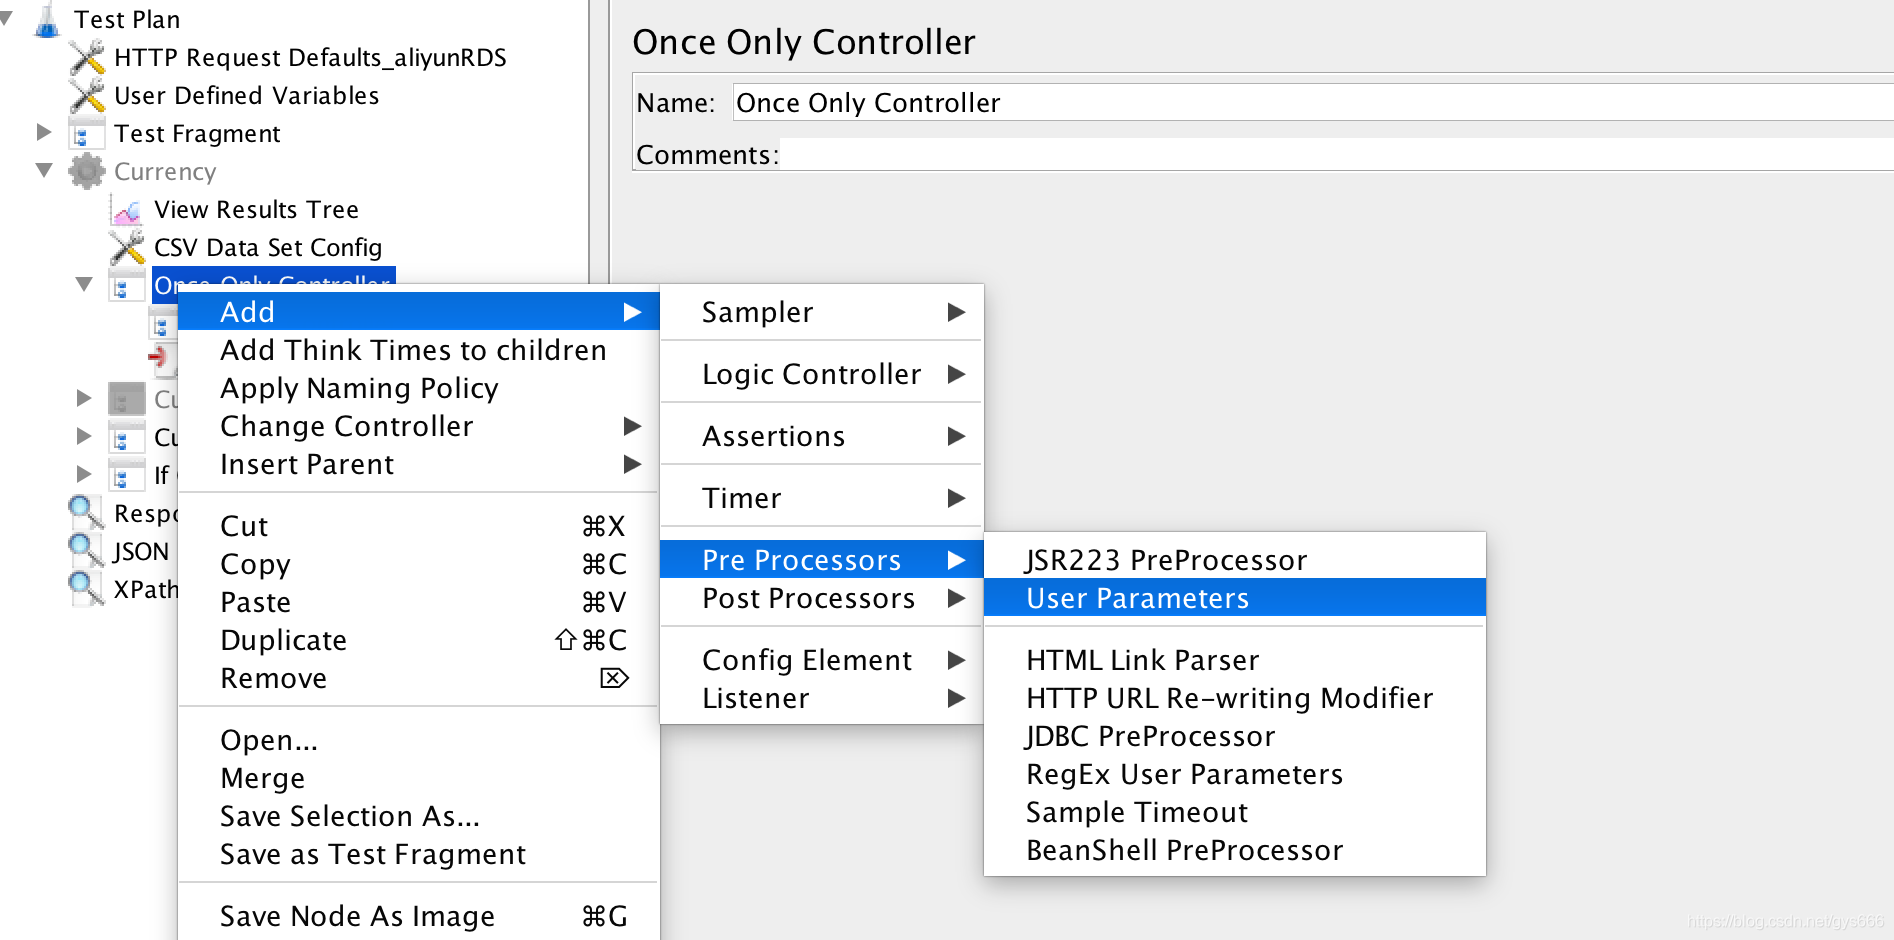Select Cut from context menu

pos(418,526)
